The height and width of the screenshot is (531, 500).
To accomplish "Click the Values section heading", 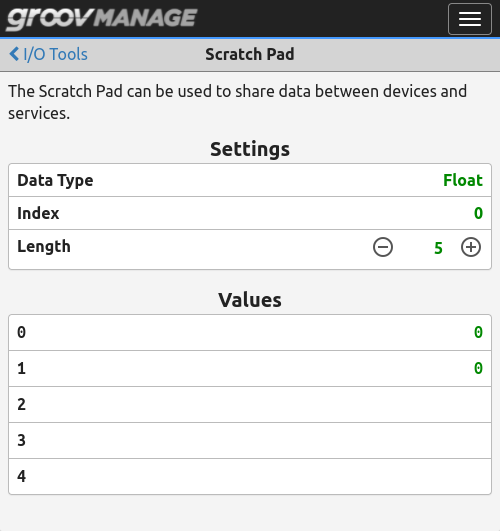I will pos(250,300).
